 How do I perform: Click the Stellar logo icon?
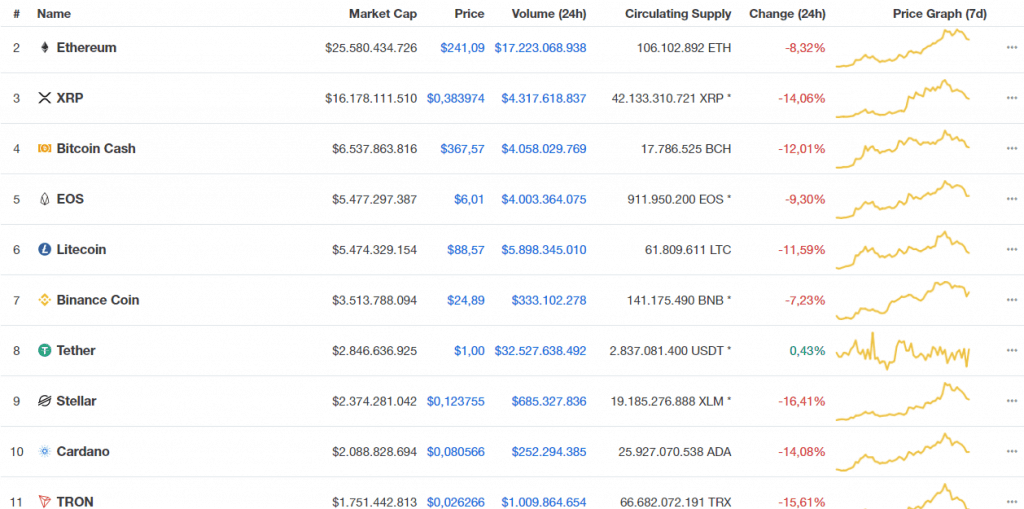click(44, 401)
